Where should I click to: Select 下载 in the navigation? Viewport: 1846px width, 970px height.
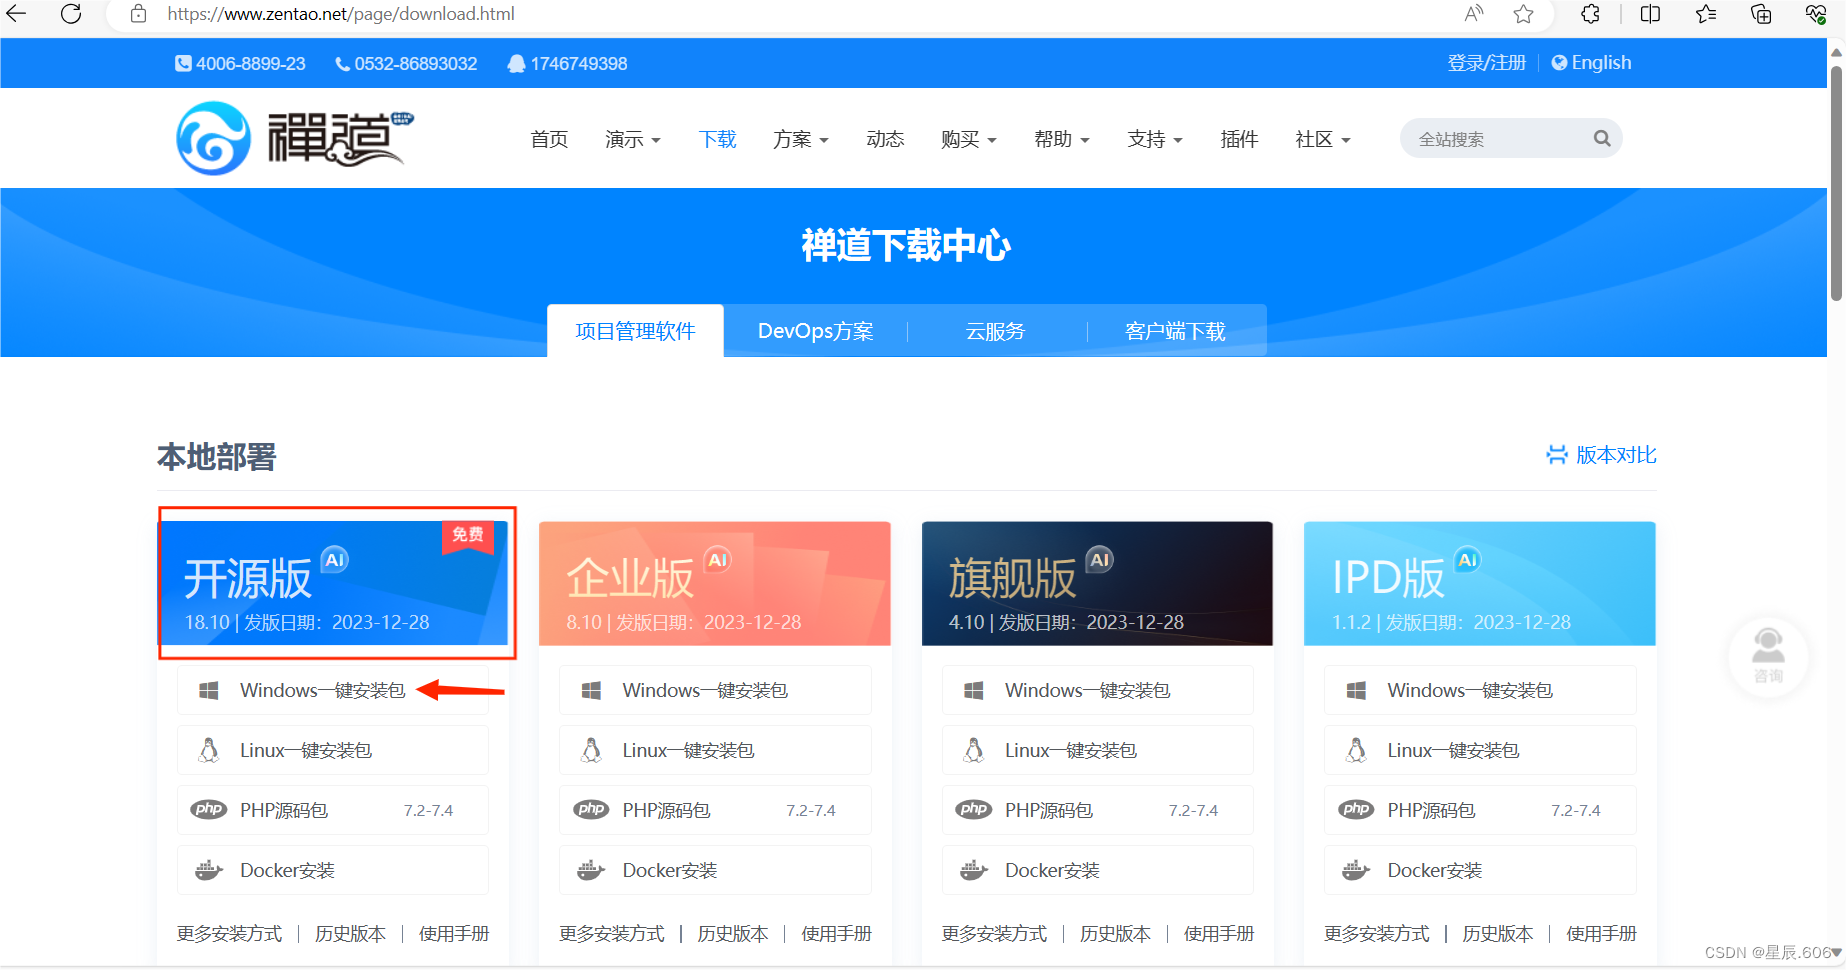coord(717,139)
